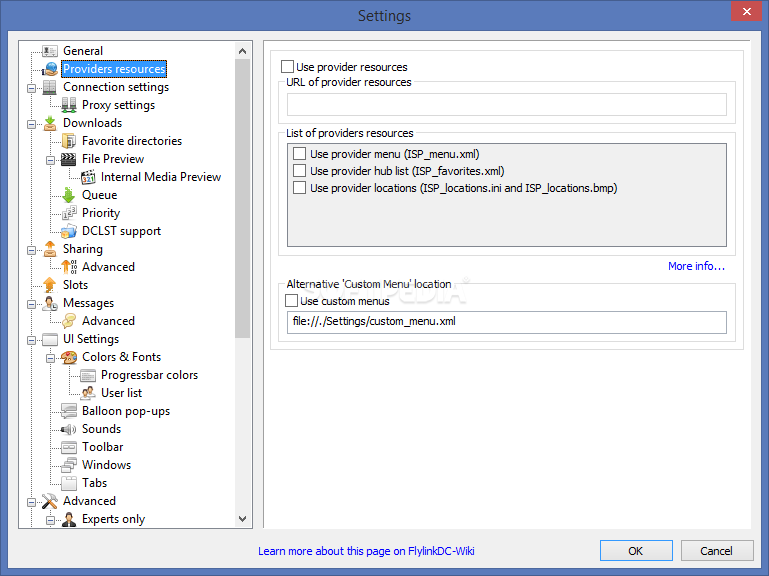Viewport: 769px width, 576px height.
Task: Click the DCLST support folder icon
Action: coord(69,231)
